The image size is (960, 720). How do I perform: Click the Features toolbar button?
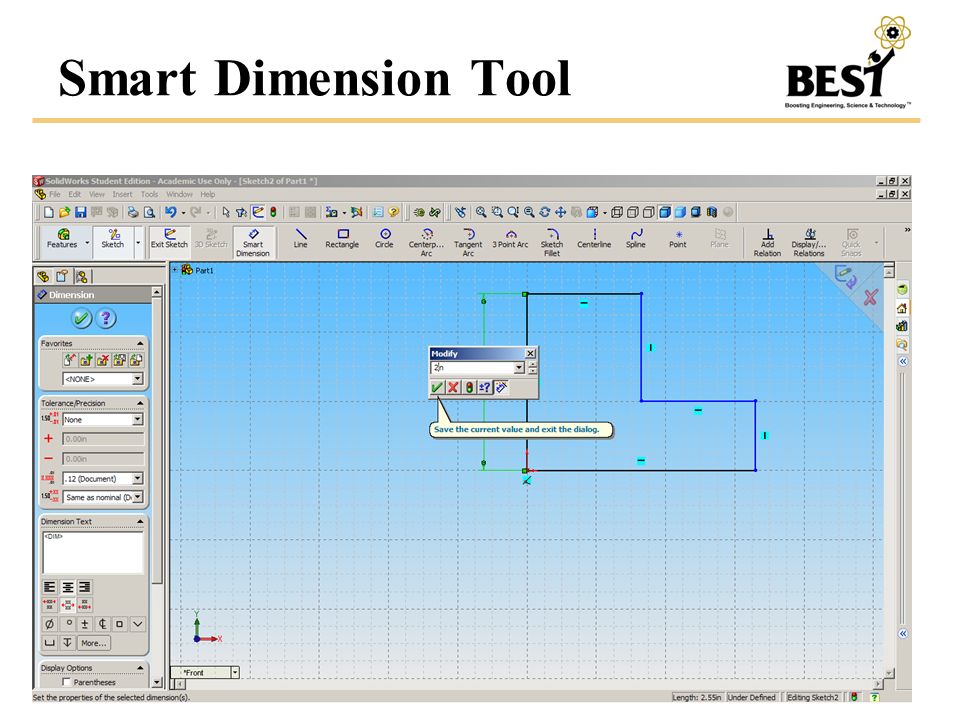click(62, 239)
